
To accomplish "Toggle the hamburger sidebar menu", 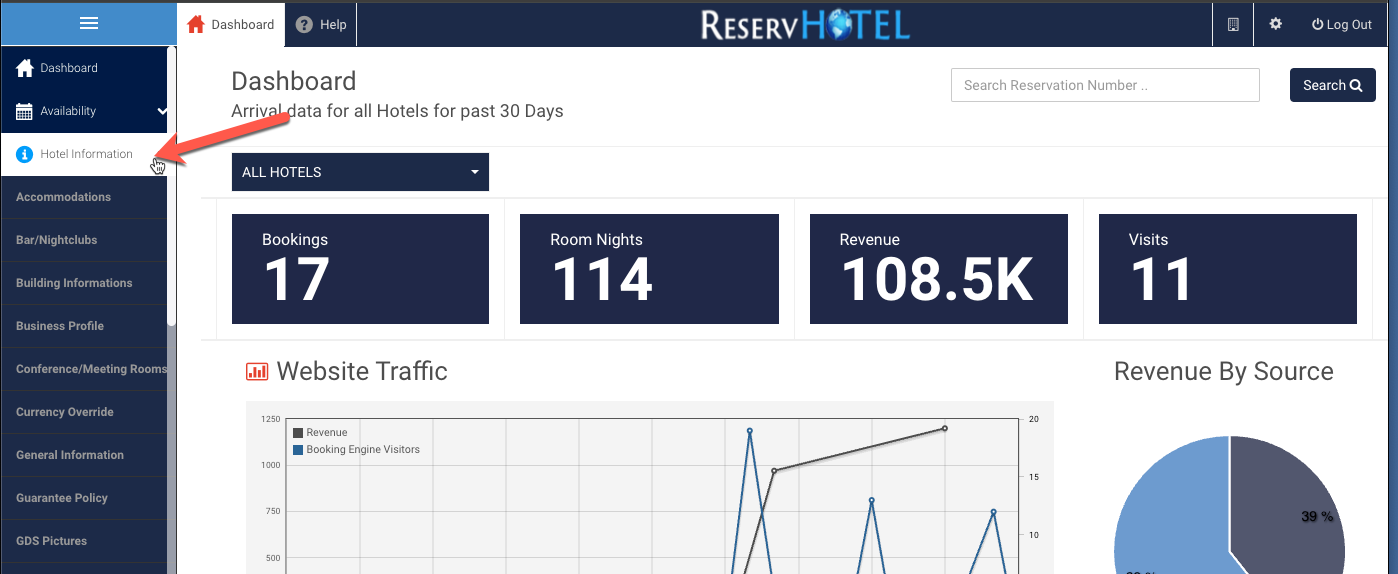I will [89, 24].
